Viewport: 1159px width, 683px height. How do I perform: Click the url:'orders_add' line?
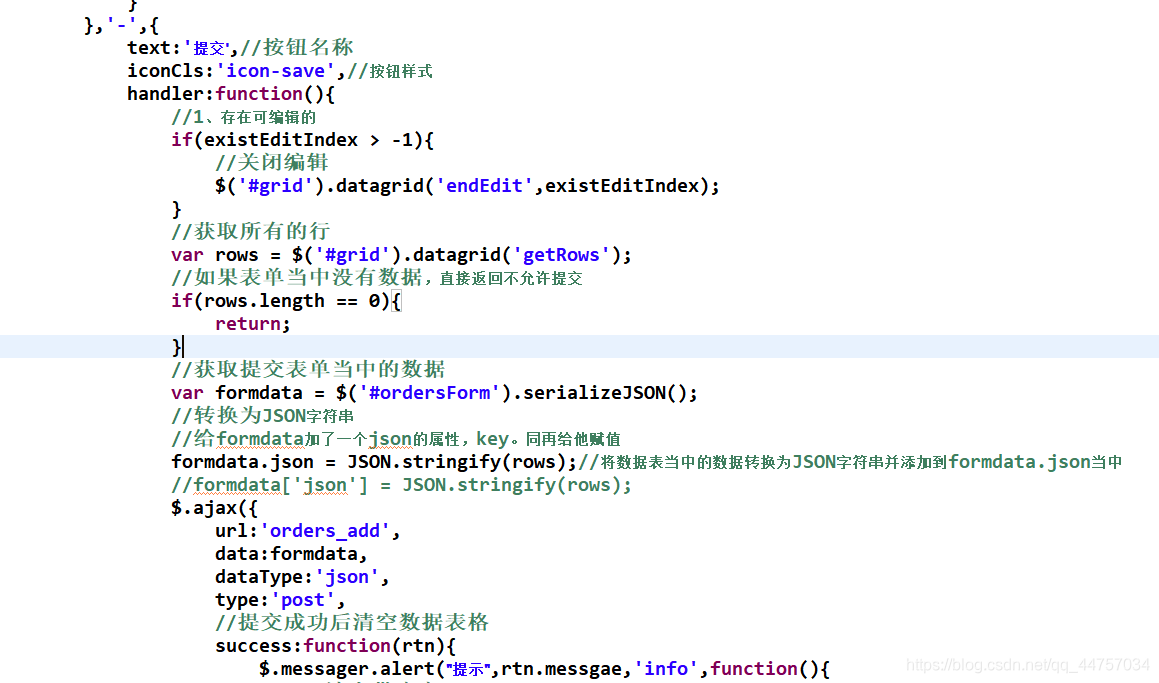coord(307,531)
